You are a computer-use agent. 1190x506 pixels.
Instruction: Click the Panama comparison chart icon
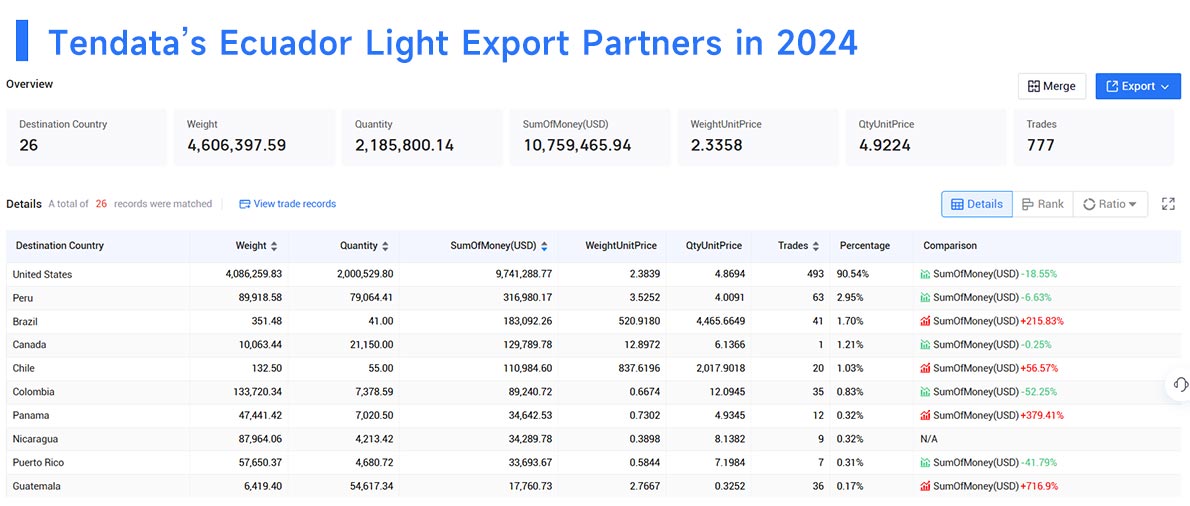point(925,415)
